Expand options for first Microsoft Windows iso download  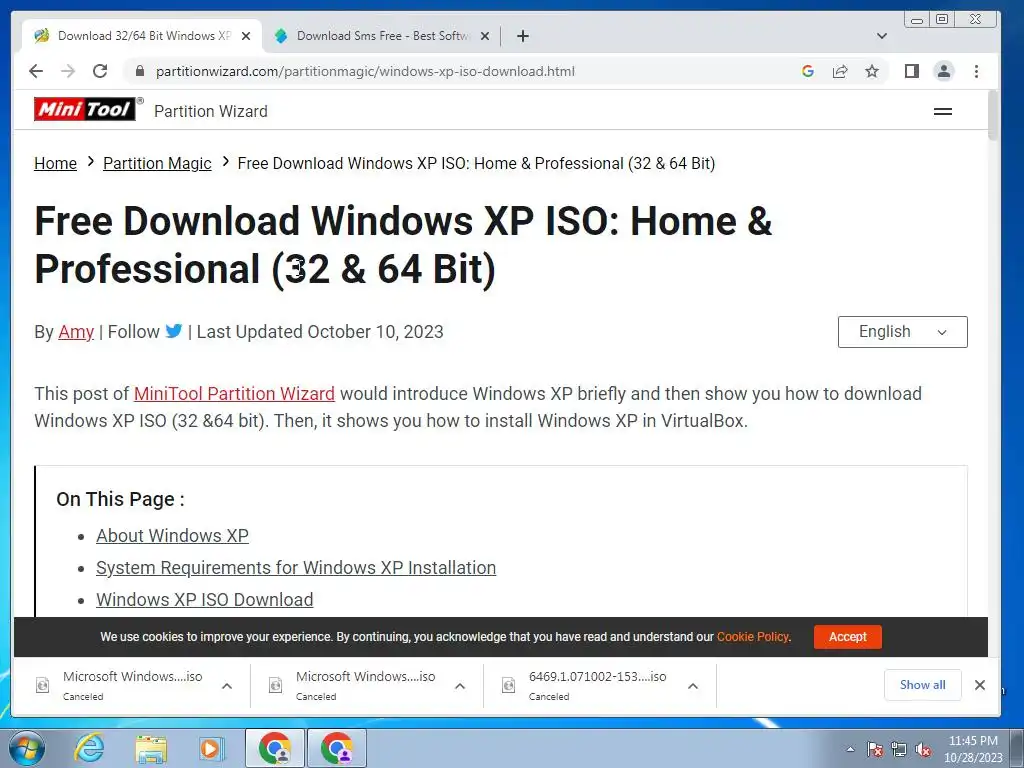[x=227, y=686]
